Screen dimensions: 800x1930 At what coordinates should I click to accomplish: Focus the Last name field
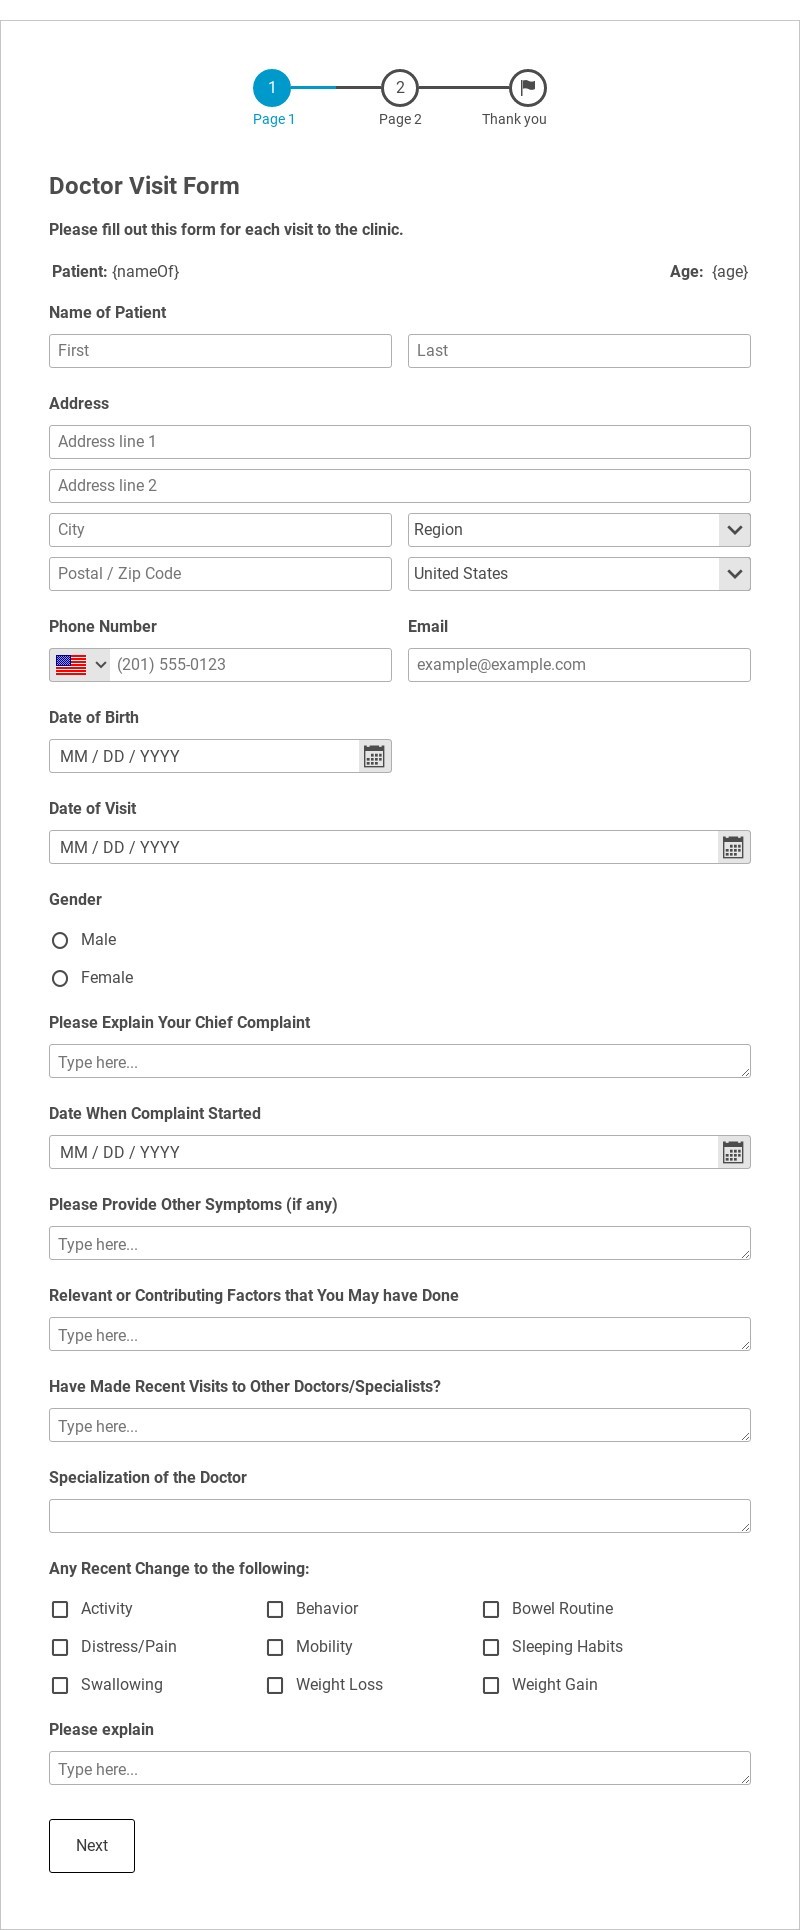click(579, 351)
